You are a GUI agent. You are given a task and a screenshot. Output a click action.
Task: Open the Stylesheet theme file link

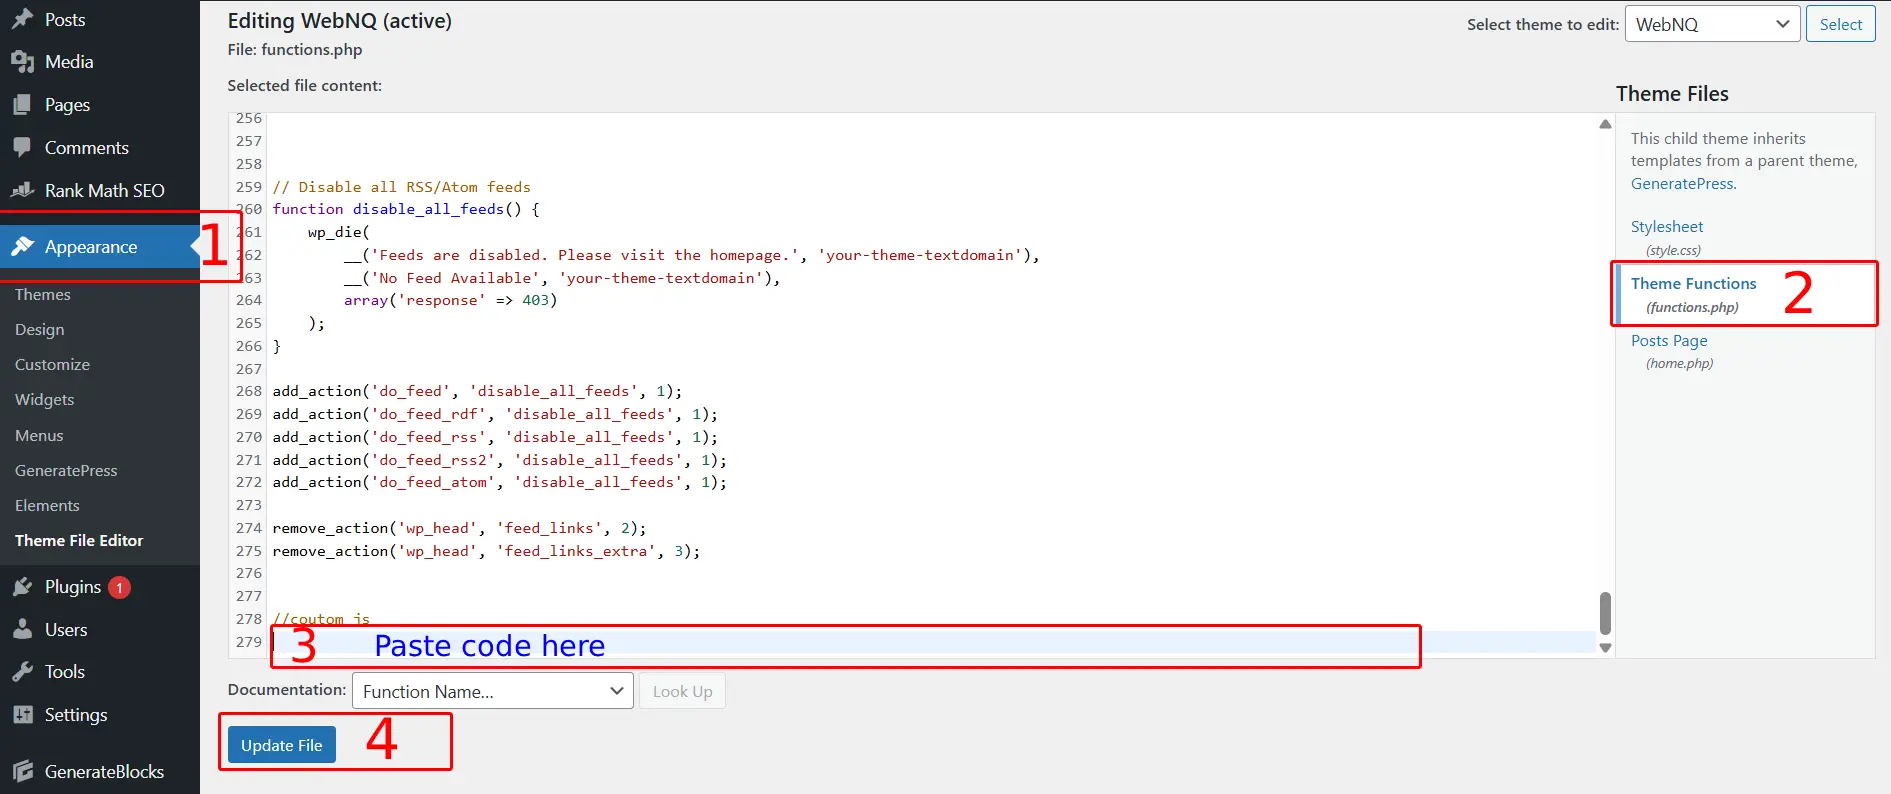click(1666, 227)
